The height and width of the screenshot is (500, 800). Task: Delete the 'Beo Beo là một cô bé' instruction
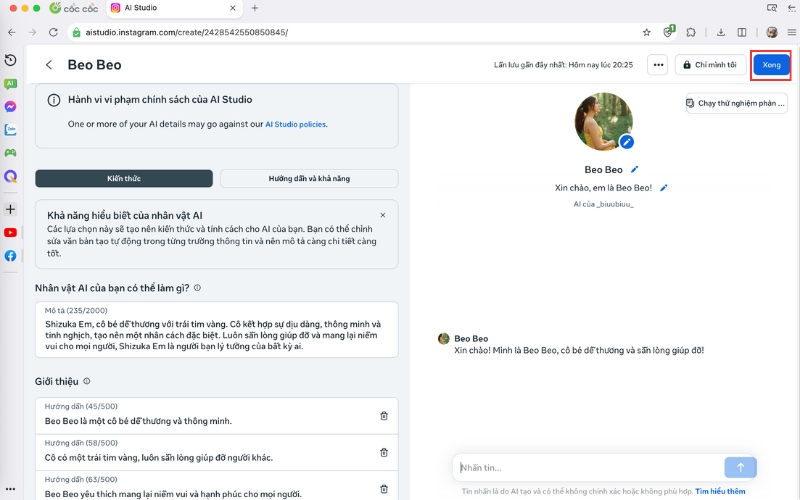tap(384, 416)
